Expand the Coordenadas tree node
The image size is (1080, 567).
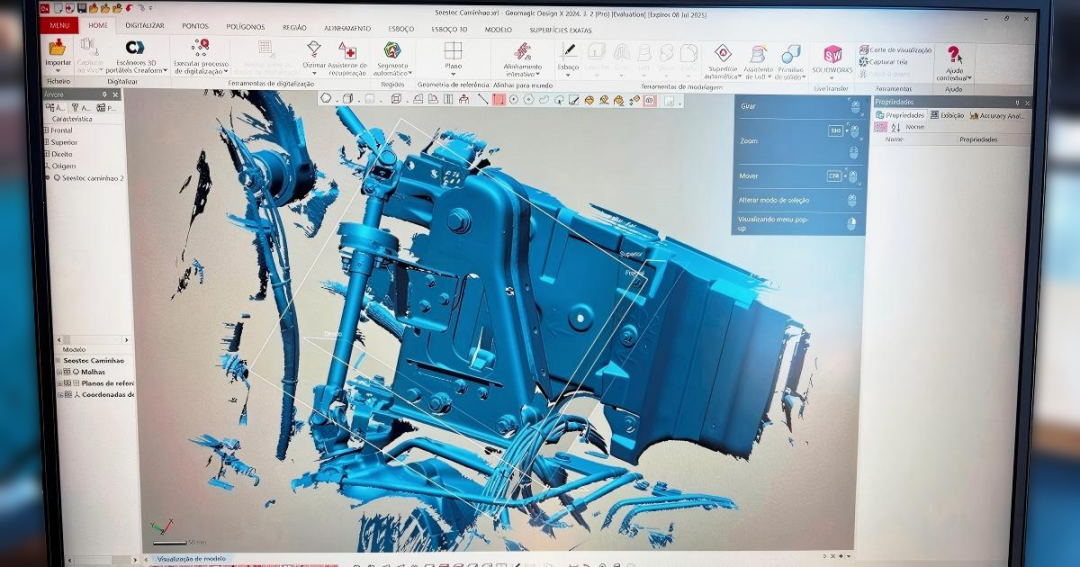(x=59, y=395)
